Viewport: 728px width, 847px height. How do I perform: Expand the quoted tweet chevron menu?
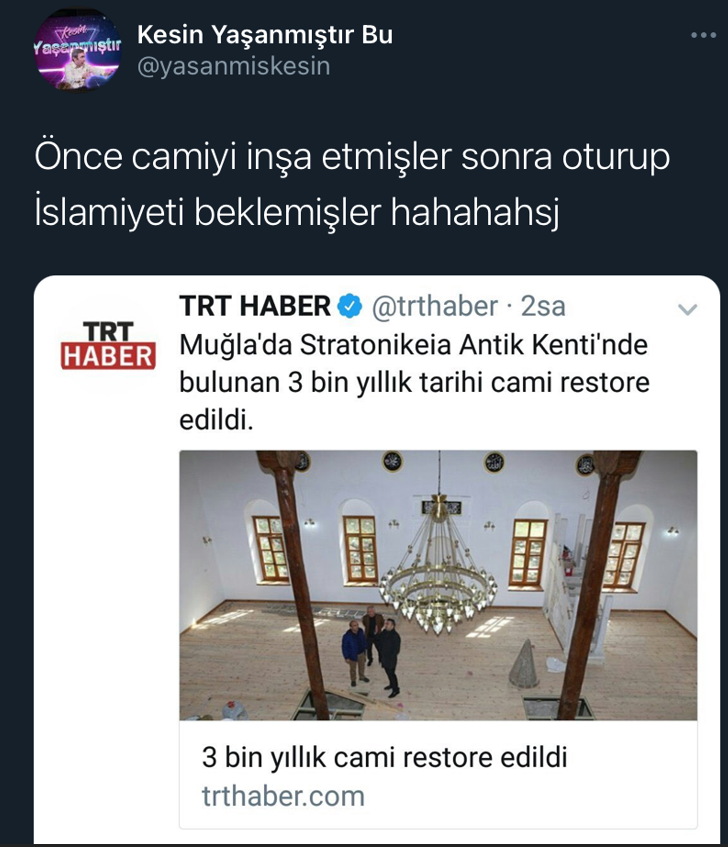687,309
